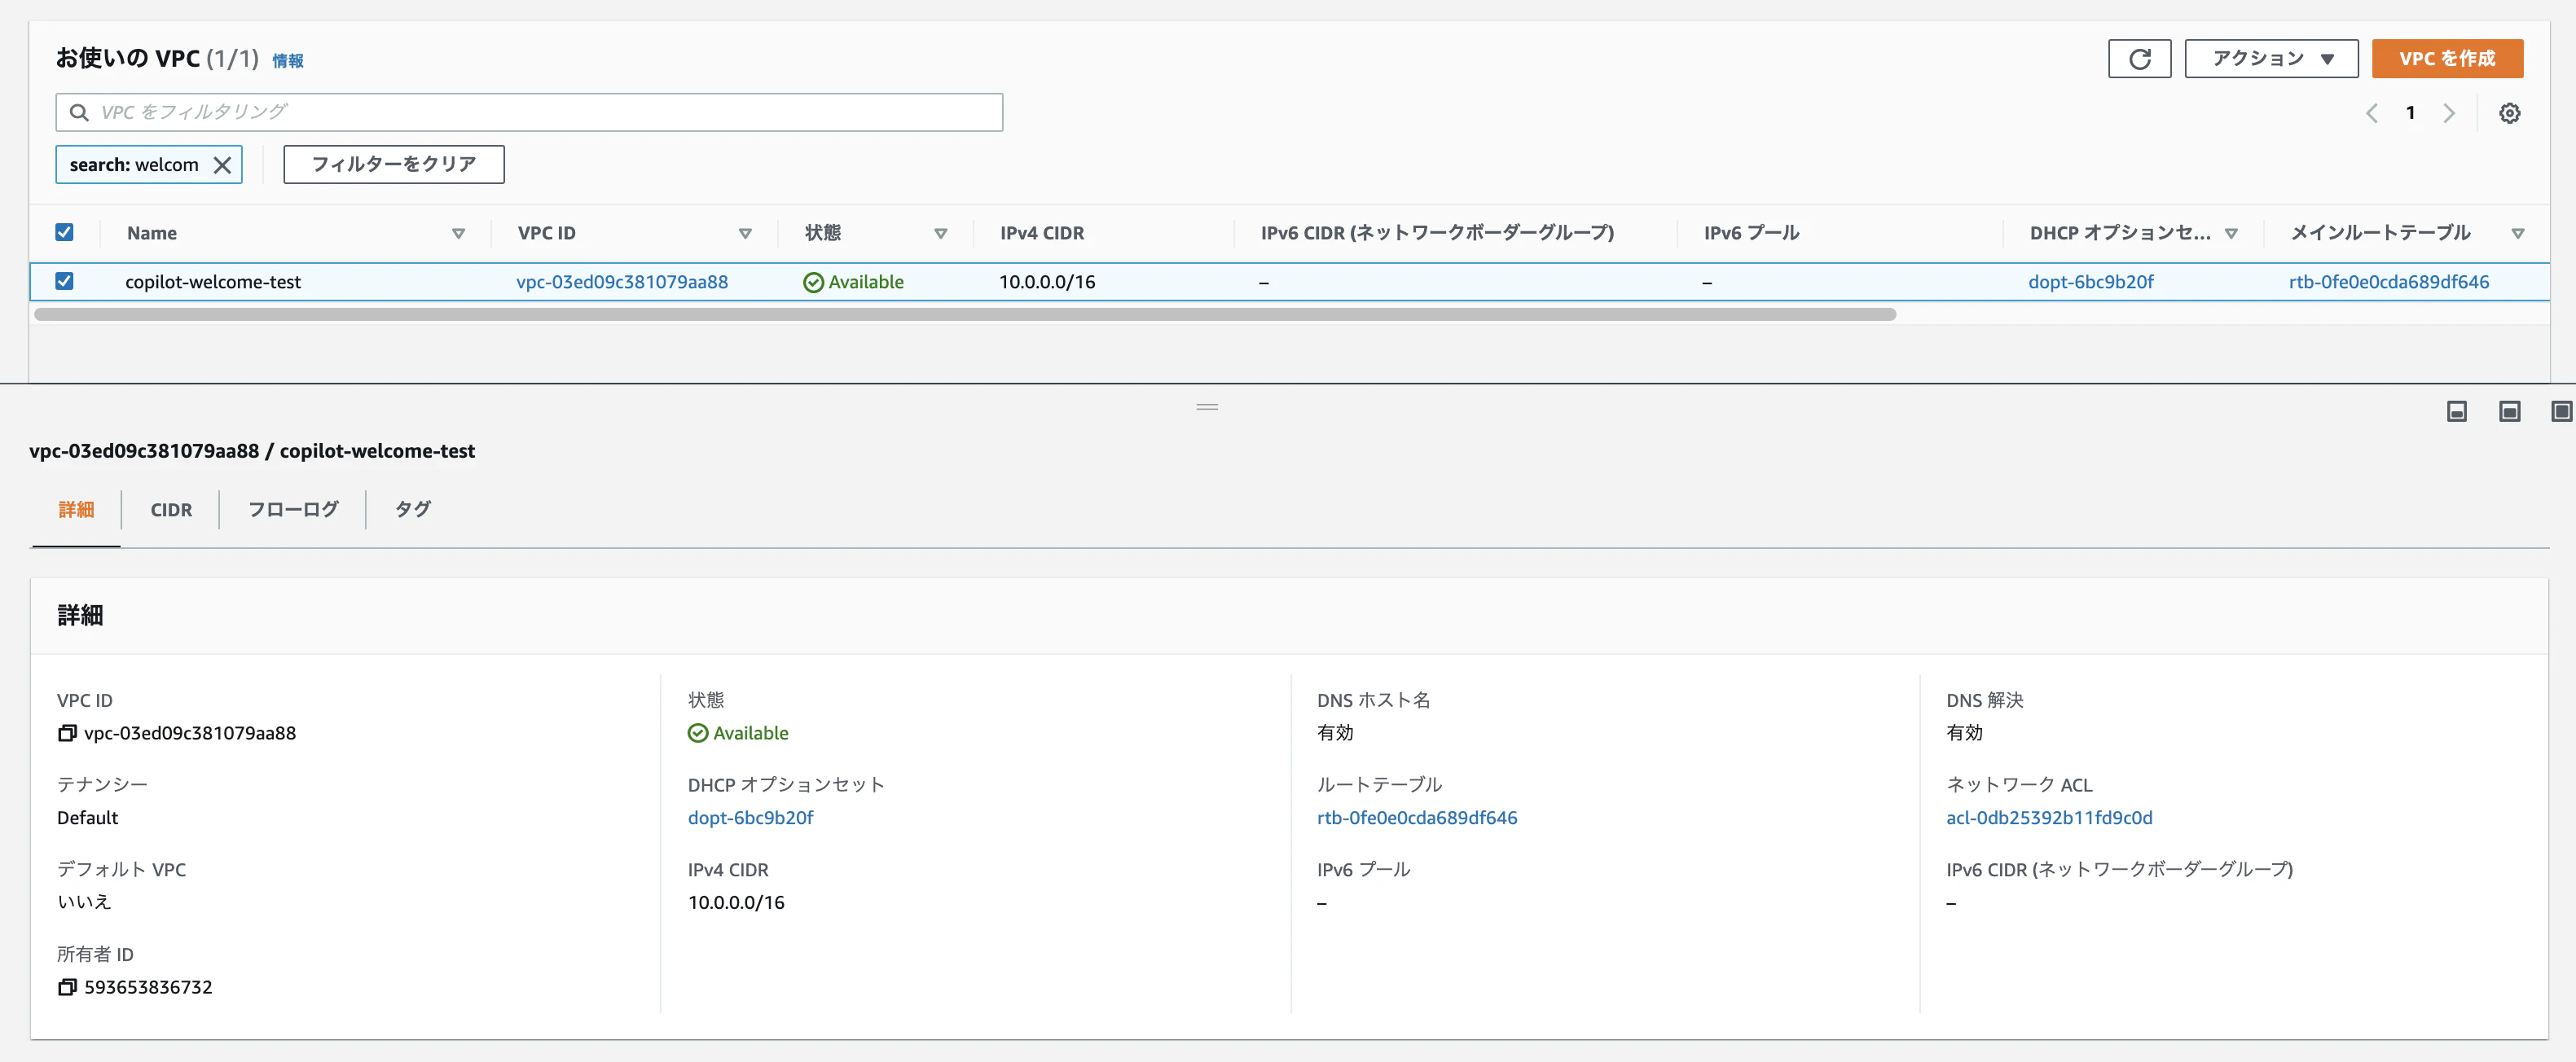Collapse details pane to bottom
2576x1062 pixels.
[2456, 411]
